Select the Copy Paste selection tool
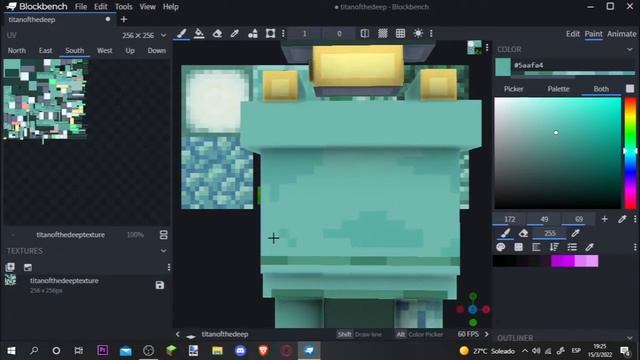Screen dimensions: 640x360 tap(270, 33)
